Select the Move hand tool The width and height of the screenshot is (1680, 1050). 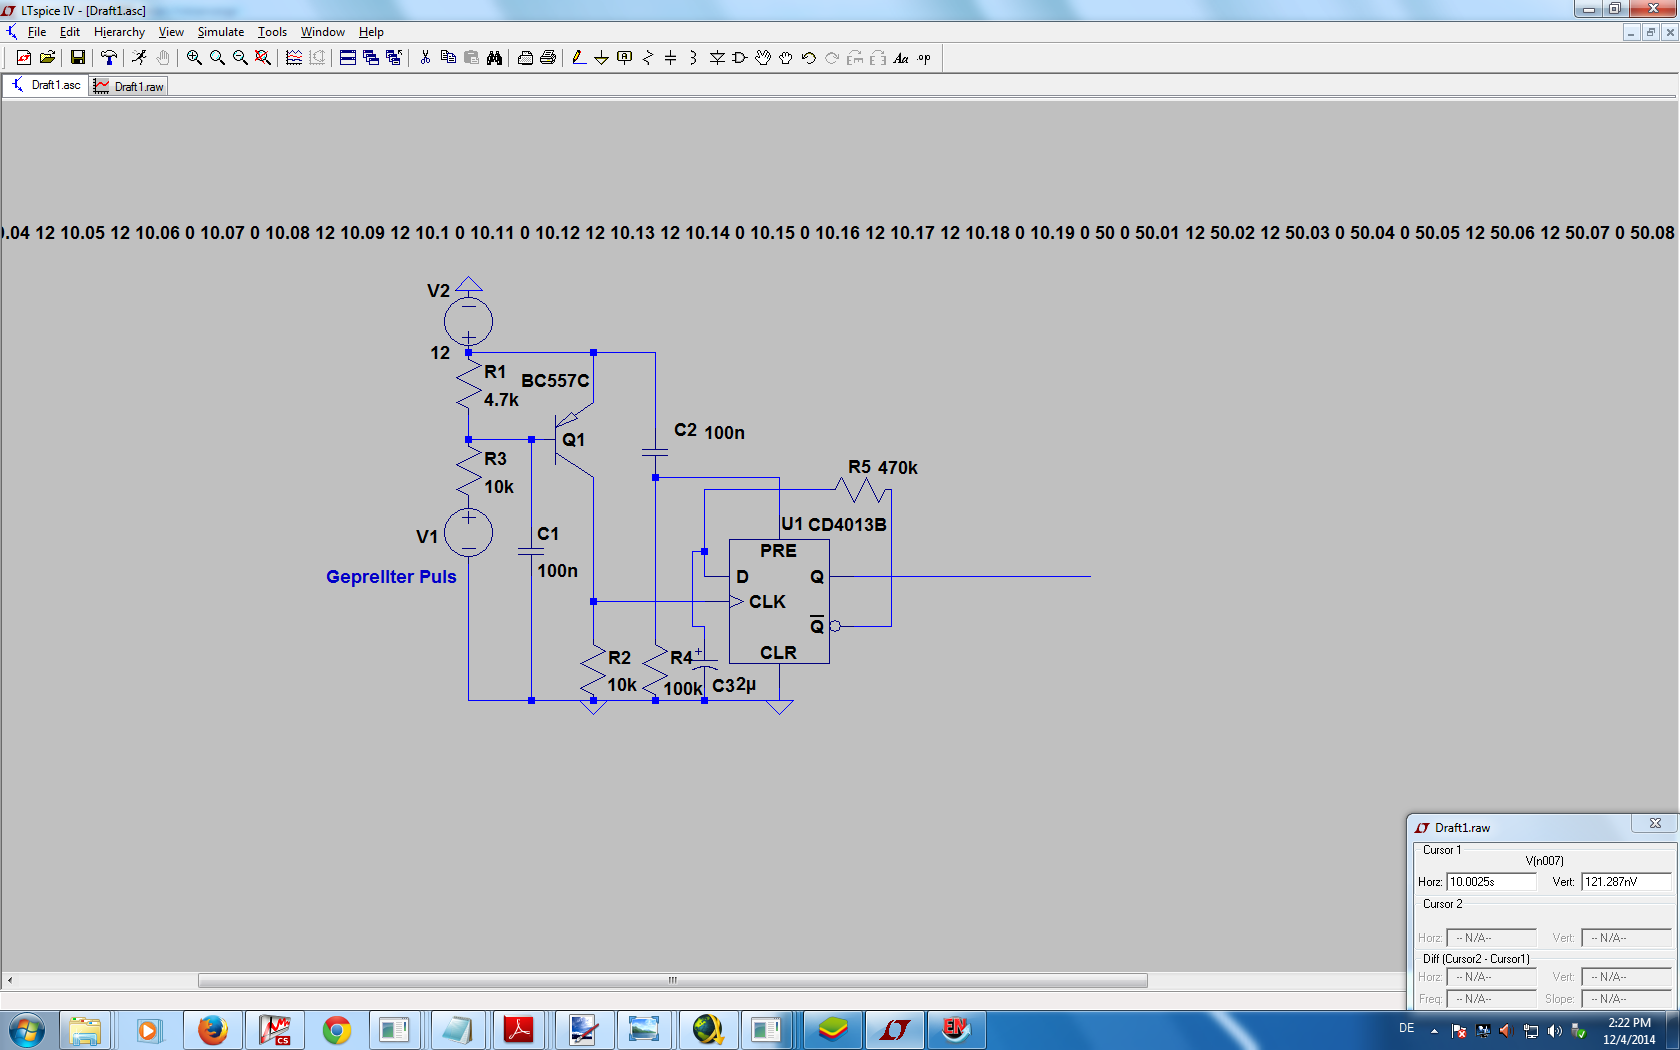(x=763, y=58)
